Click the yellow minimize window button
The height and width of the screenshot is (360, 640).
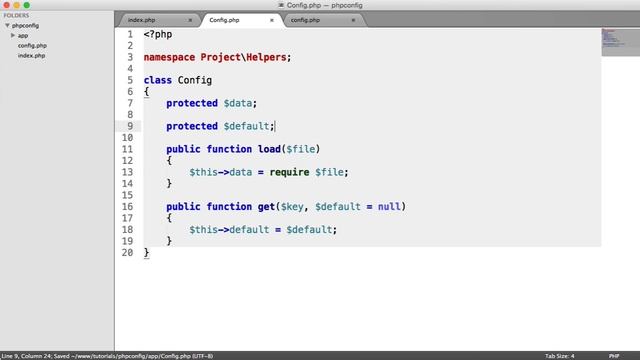17,5
